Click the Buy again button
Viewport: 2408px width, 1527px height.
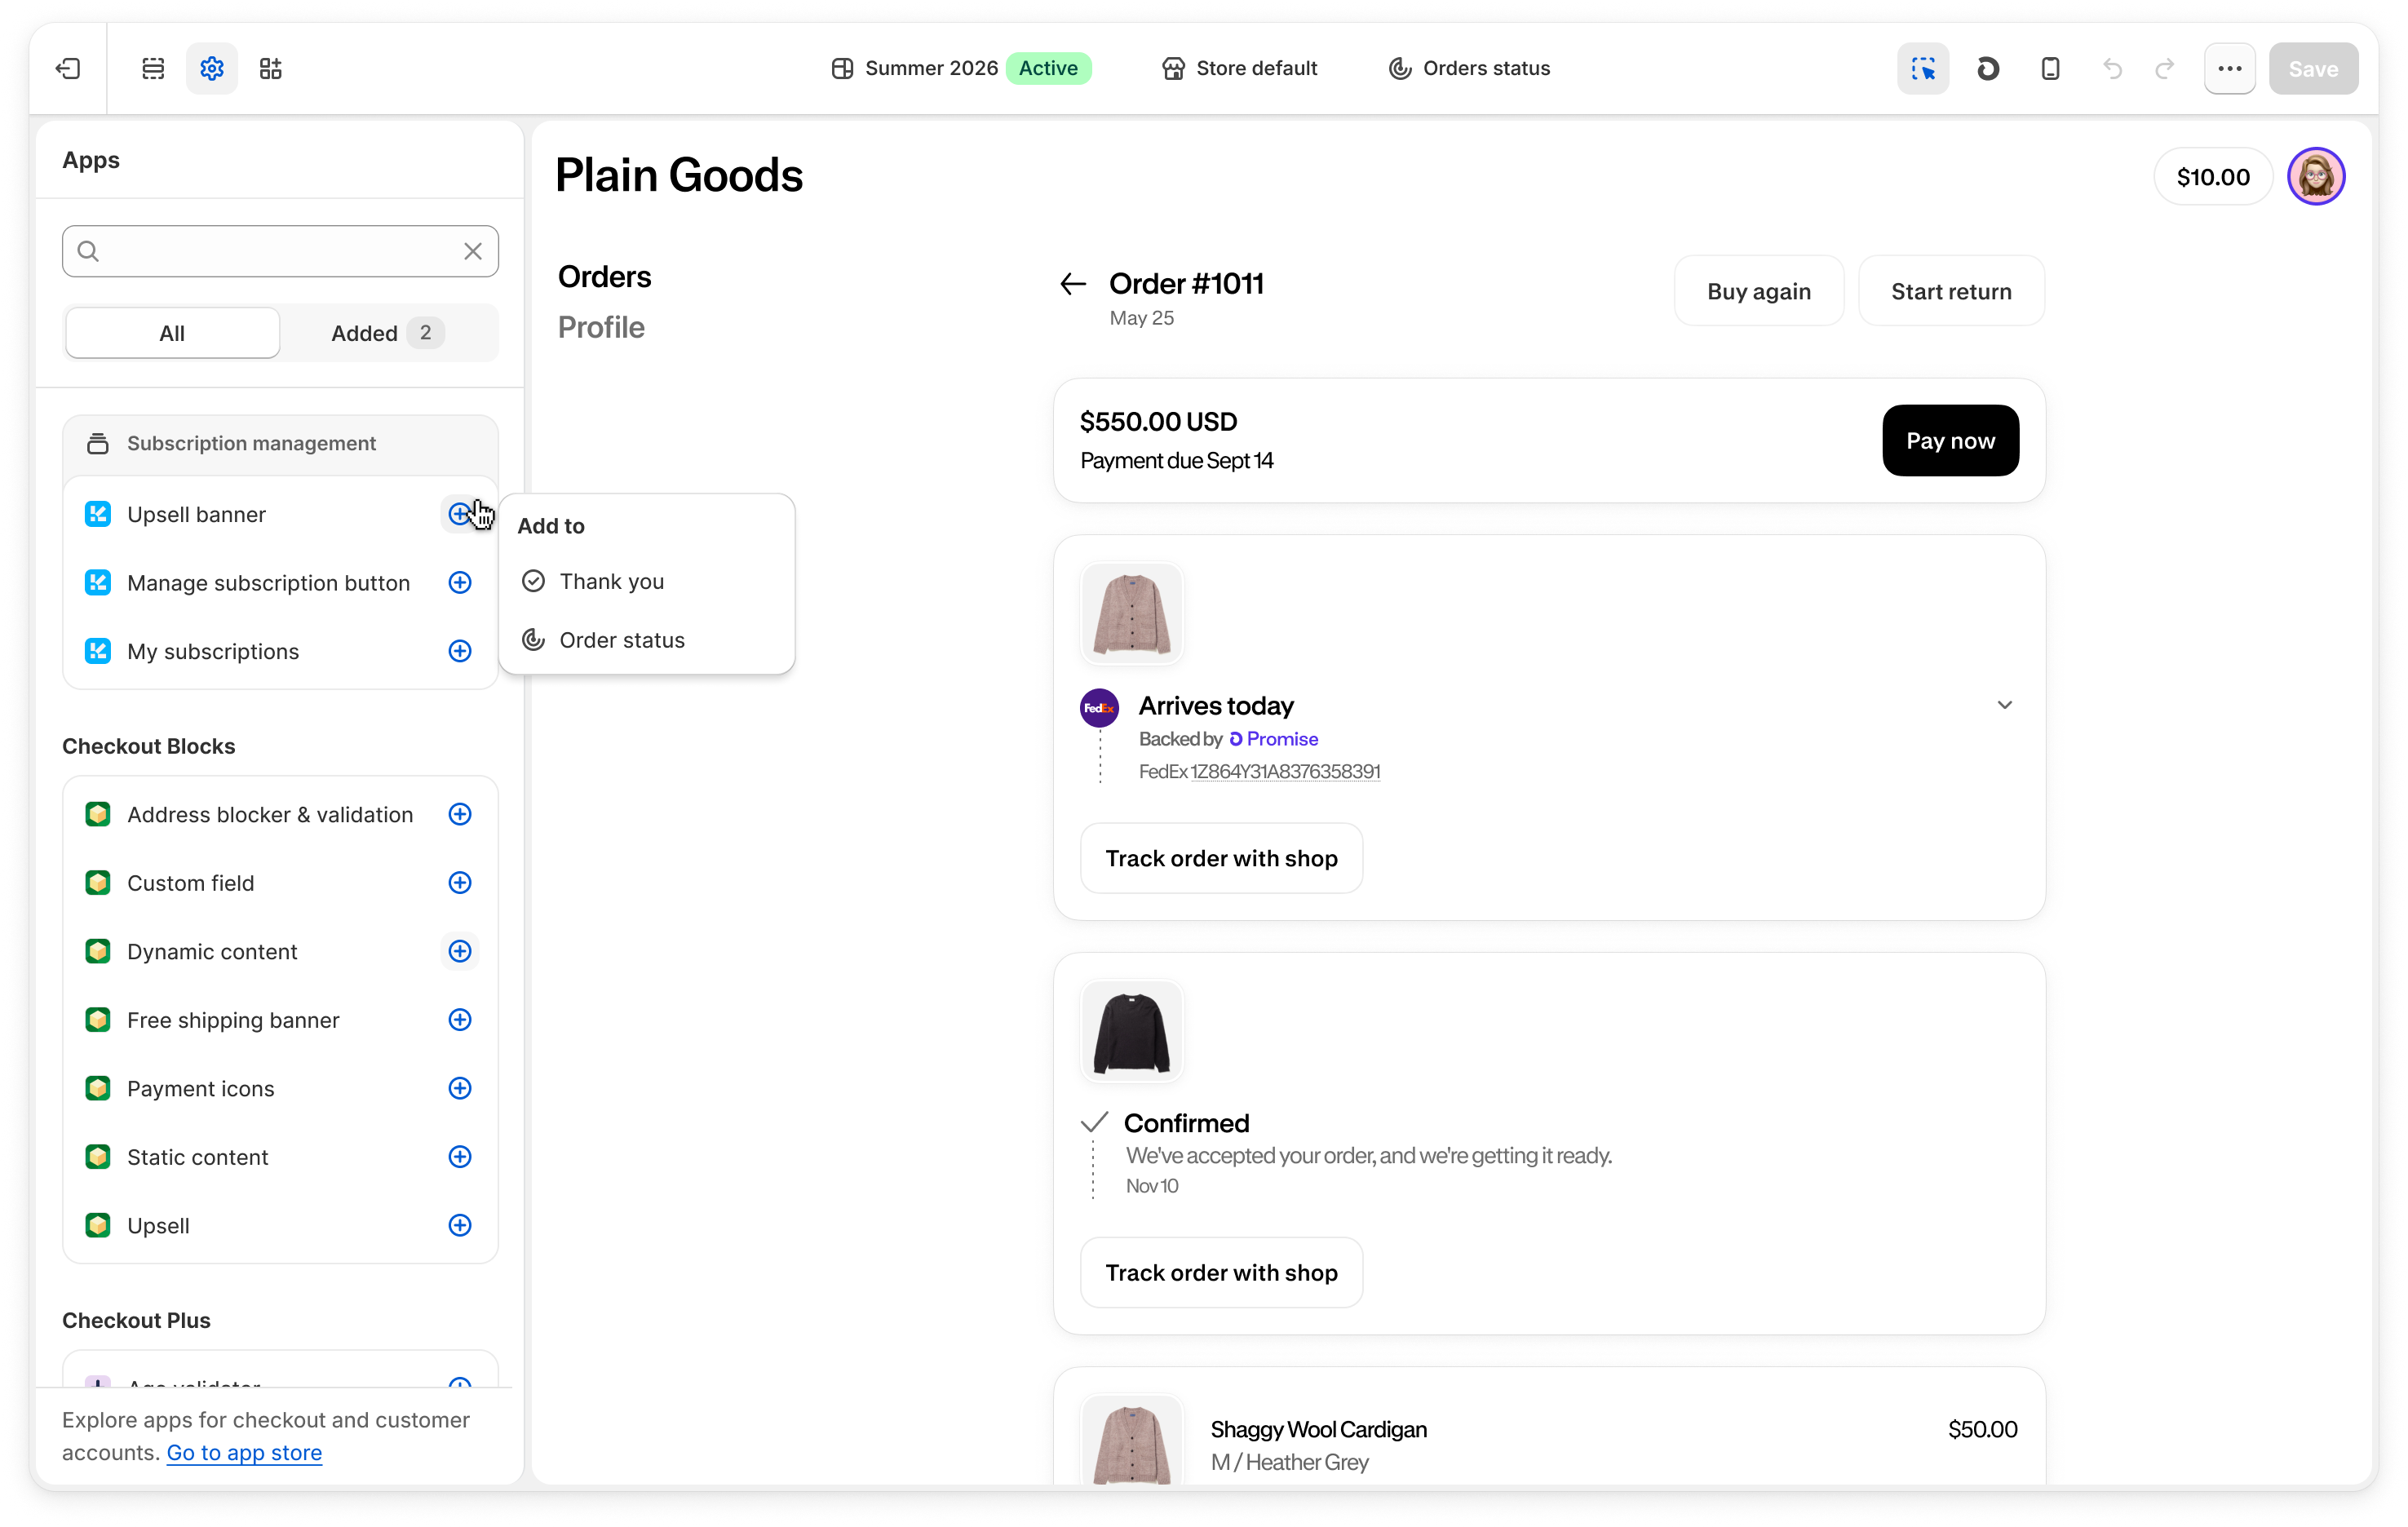1758,291
